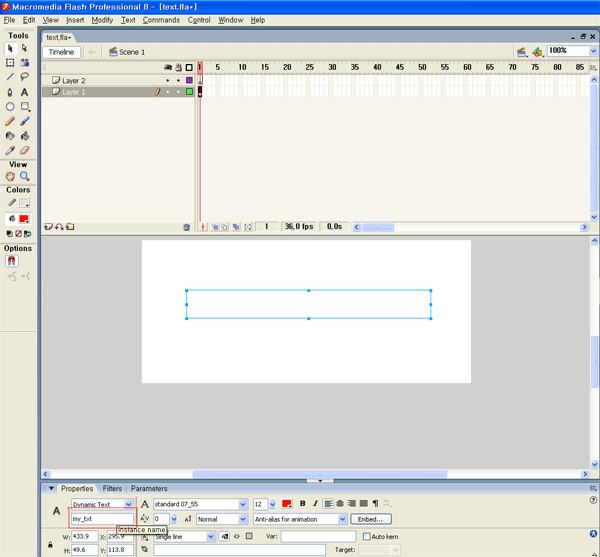Toggle Italic text style
The height and width of the screenshot is (557, 600).
315,504
